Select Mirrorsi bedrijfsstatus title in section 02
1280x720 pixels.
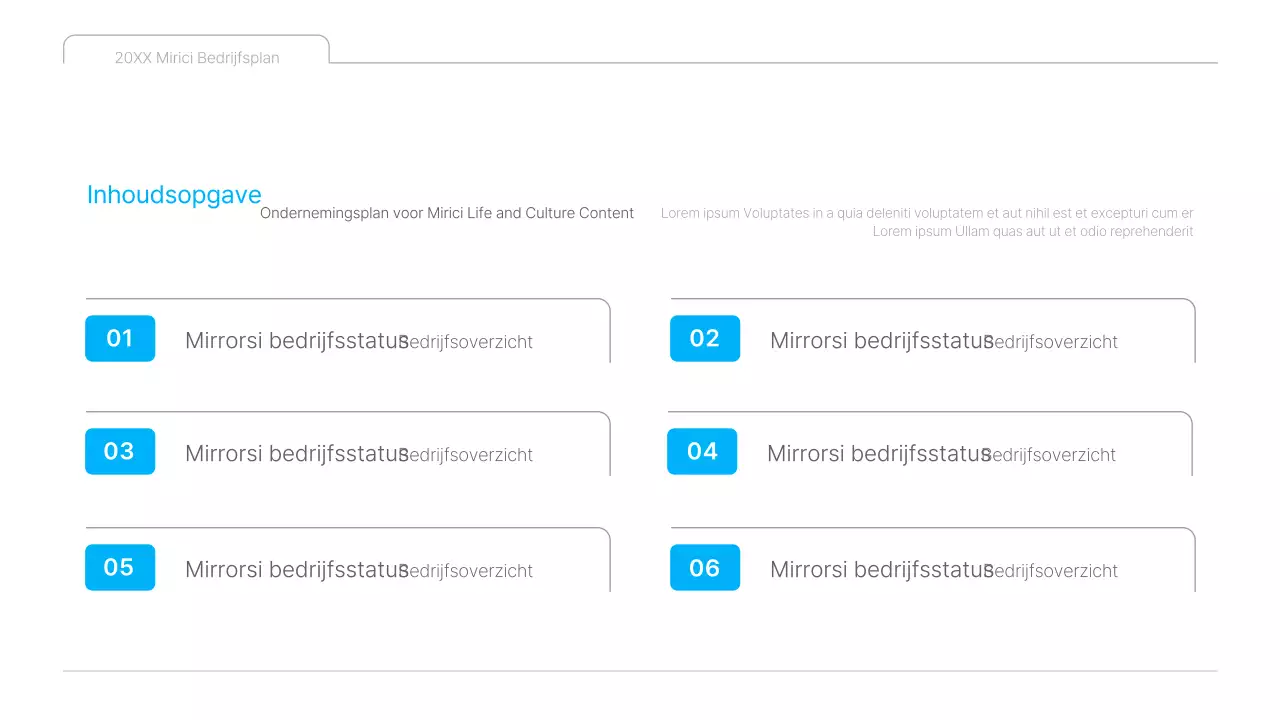pos(875,340)
